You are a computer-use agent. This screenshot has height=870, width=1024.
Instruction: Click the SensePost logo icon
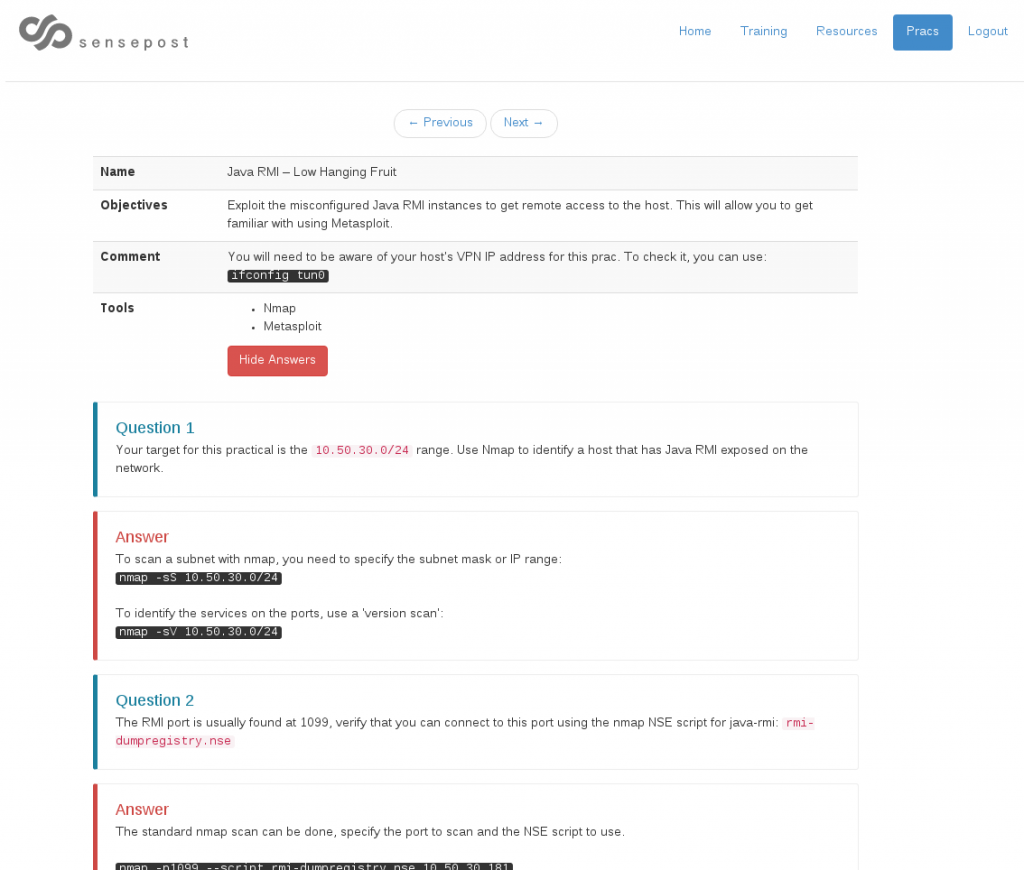[45, 32]
